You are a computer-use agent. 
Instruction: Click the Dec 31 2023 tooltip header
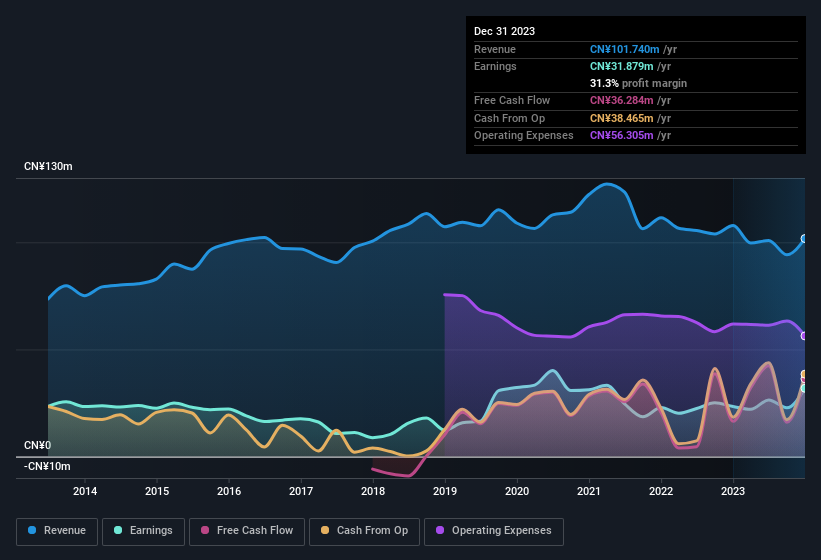[x=504, y=31]
